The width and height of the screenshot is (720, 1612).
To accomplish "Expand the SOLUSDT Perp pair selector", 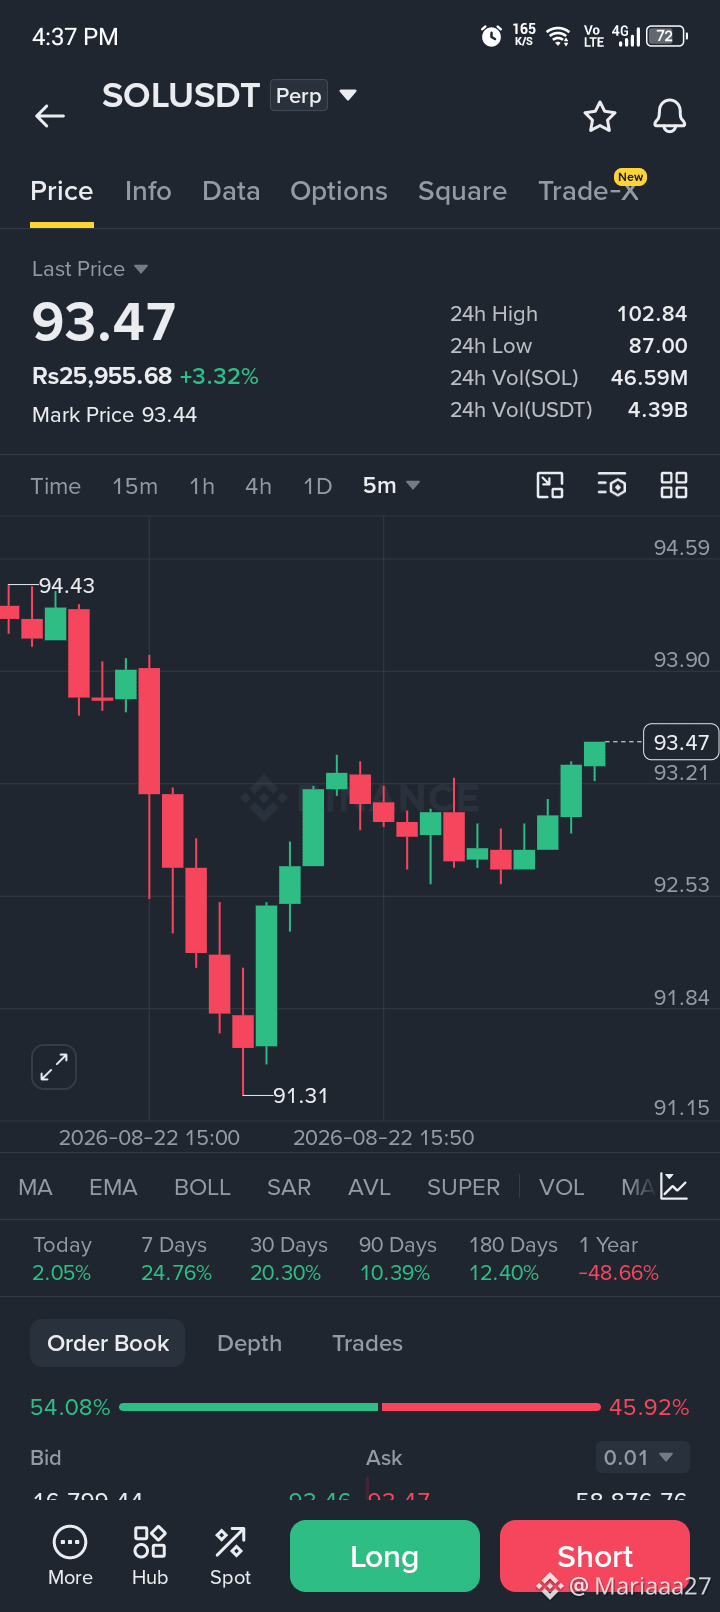I will pyautogui.click(x=348, y=95).
